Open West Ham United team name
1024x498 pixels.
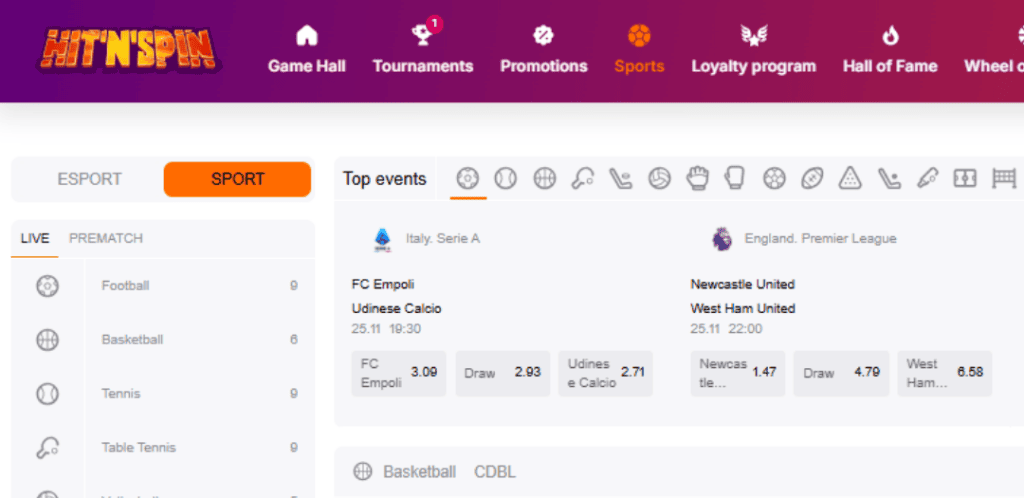coord(743,309)
